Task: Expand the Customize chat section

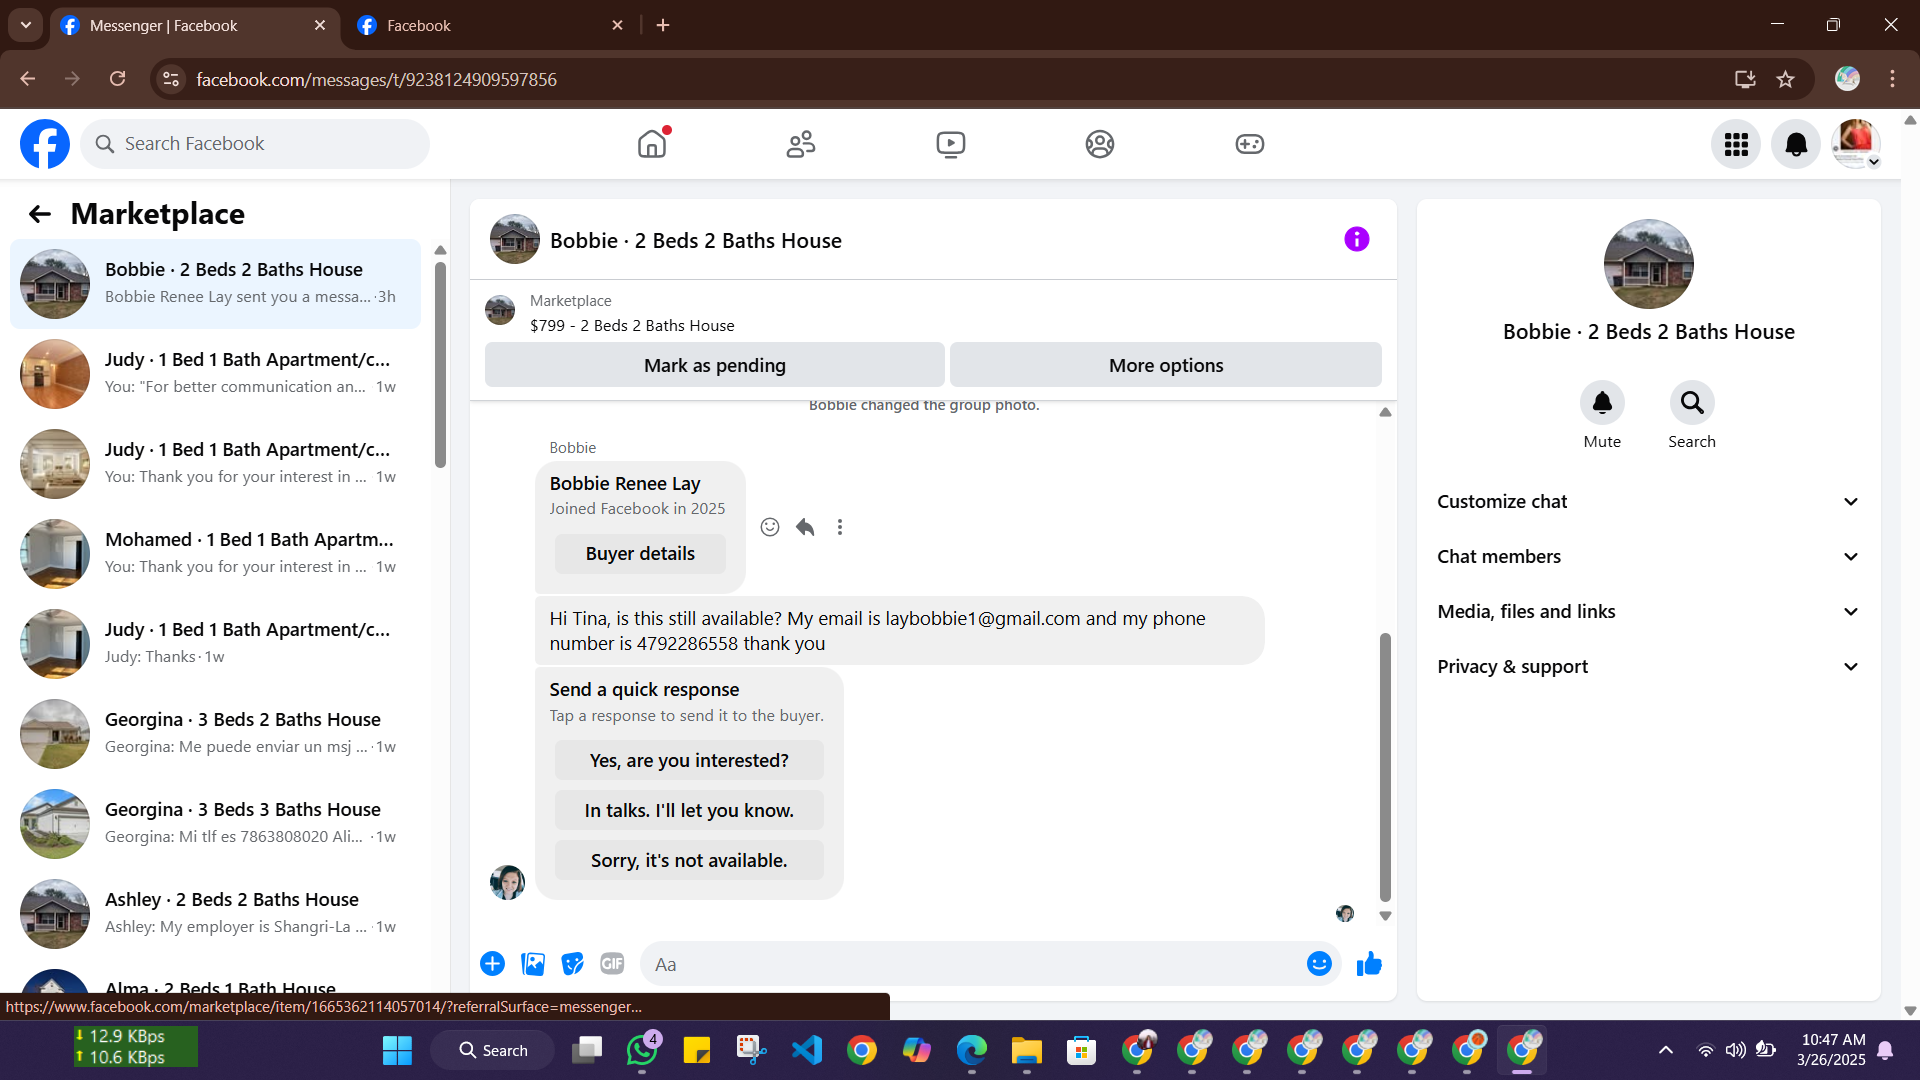Action: pyautogui.click(x=1649, y=502)
